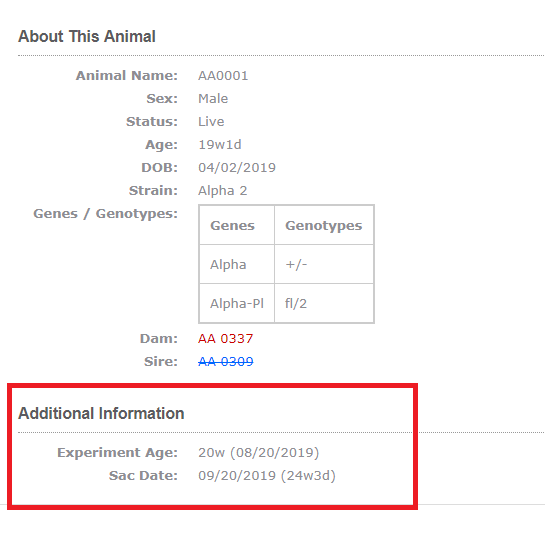Click the Sac Date value 09/20/2019 (24w3d)
Screen dimensions: 545x533
[x=267, y=475]
